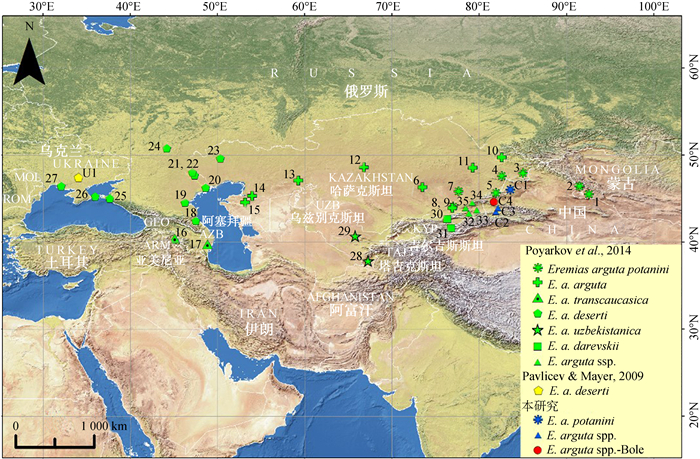Click the red circle marker C4
The width and height of the screenshot is (700, 459).
tap(494, 202)
